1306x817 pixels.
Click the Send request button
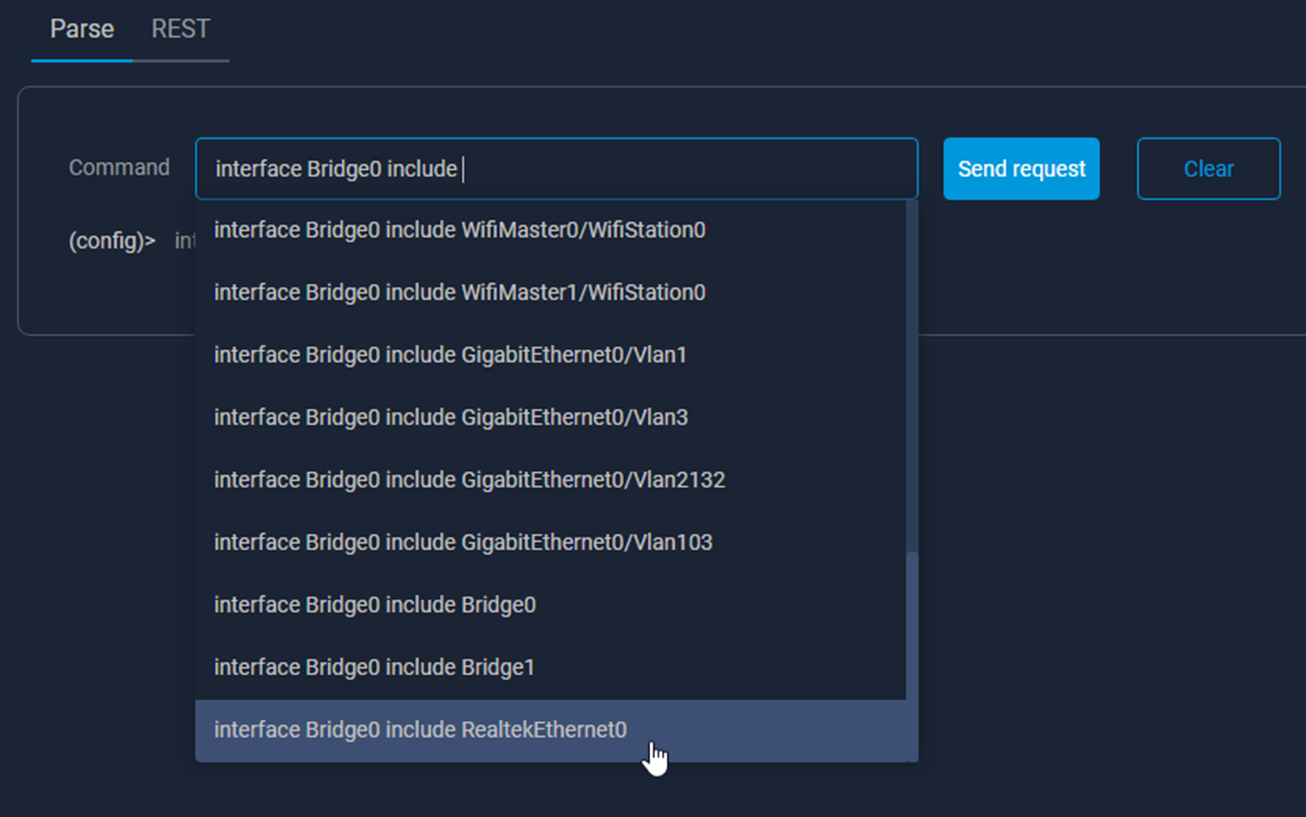(x=1021, y=169)
